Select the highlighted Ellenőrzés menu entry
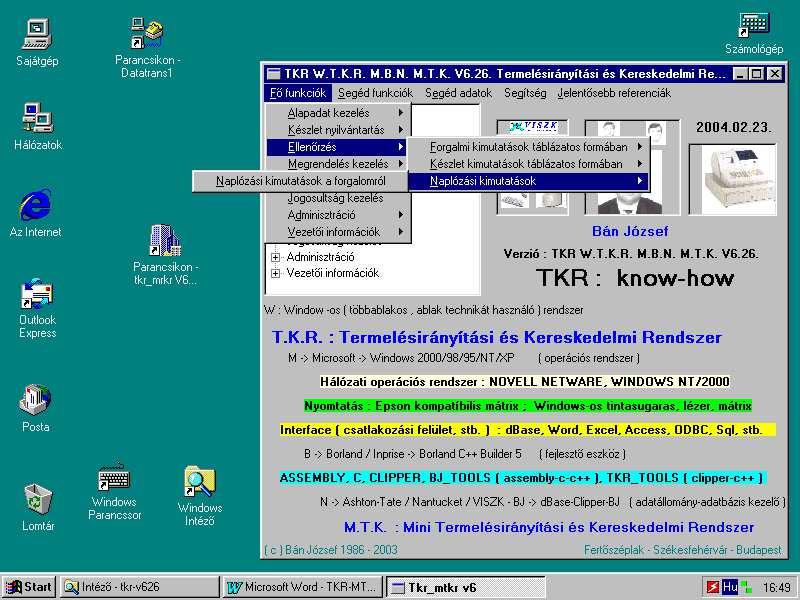The width and height of the screenshot is (800, 600). click(337, 147)
